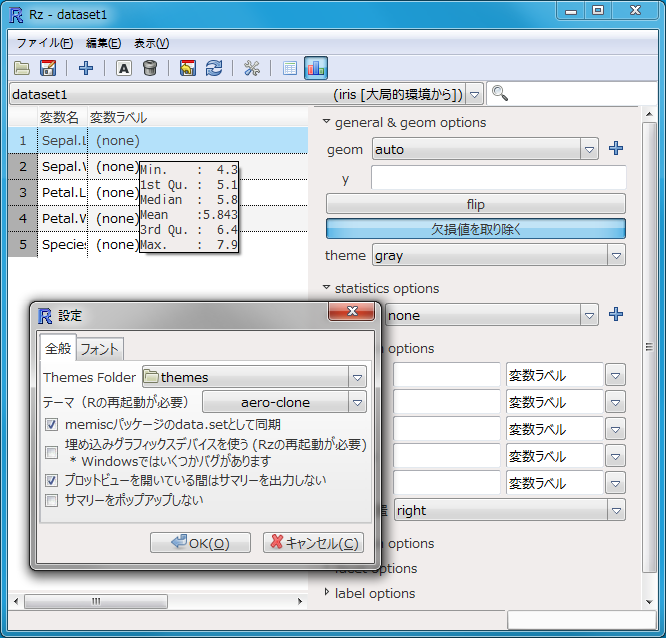Select the 全般 tab

(x=58, y=348)
